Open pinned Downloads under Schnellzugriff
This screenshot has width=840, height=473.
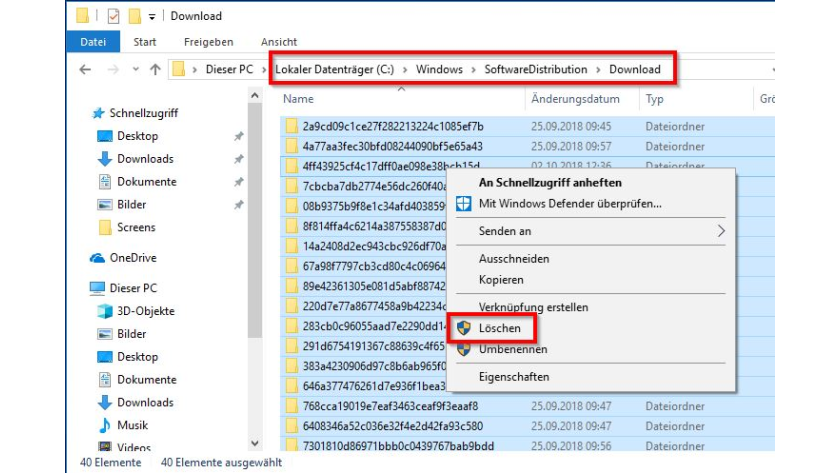pyautogui.click(x=145, y=159)
